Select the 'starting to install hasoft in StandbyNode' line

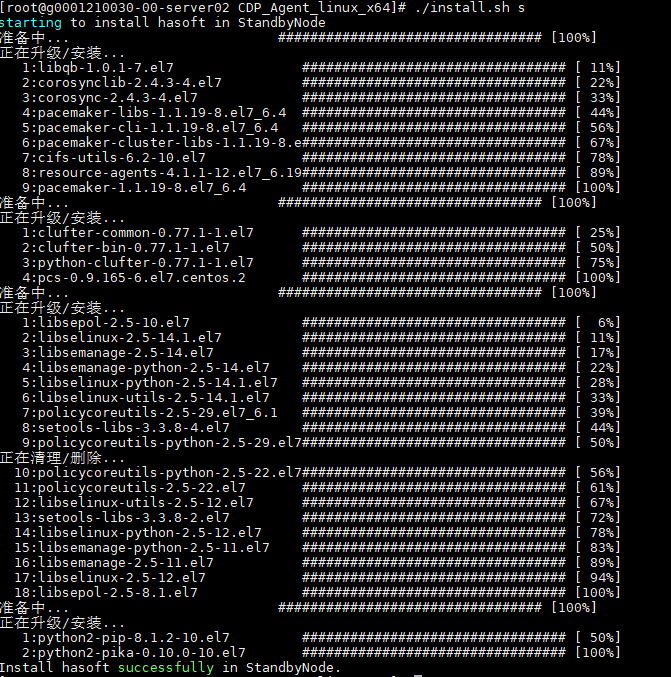click(163, 22)
